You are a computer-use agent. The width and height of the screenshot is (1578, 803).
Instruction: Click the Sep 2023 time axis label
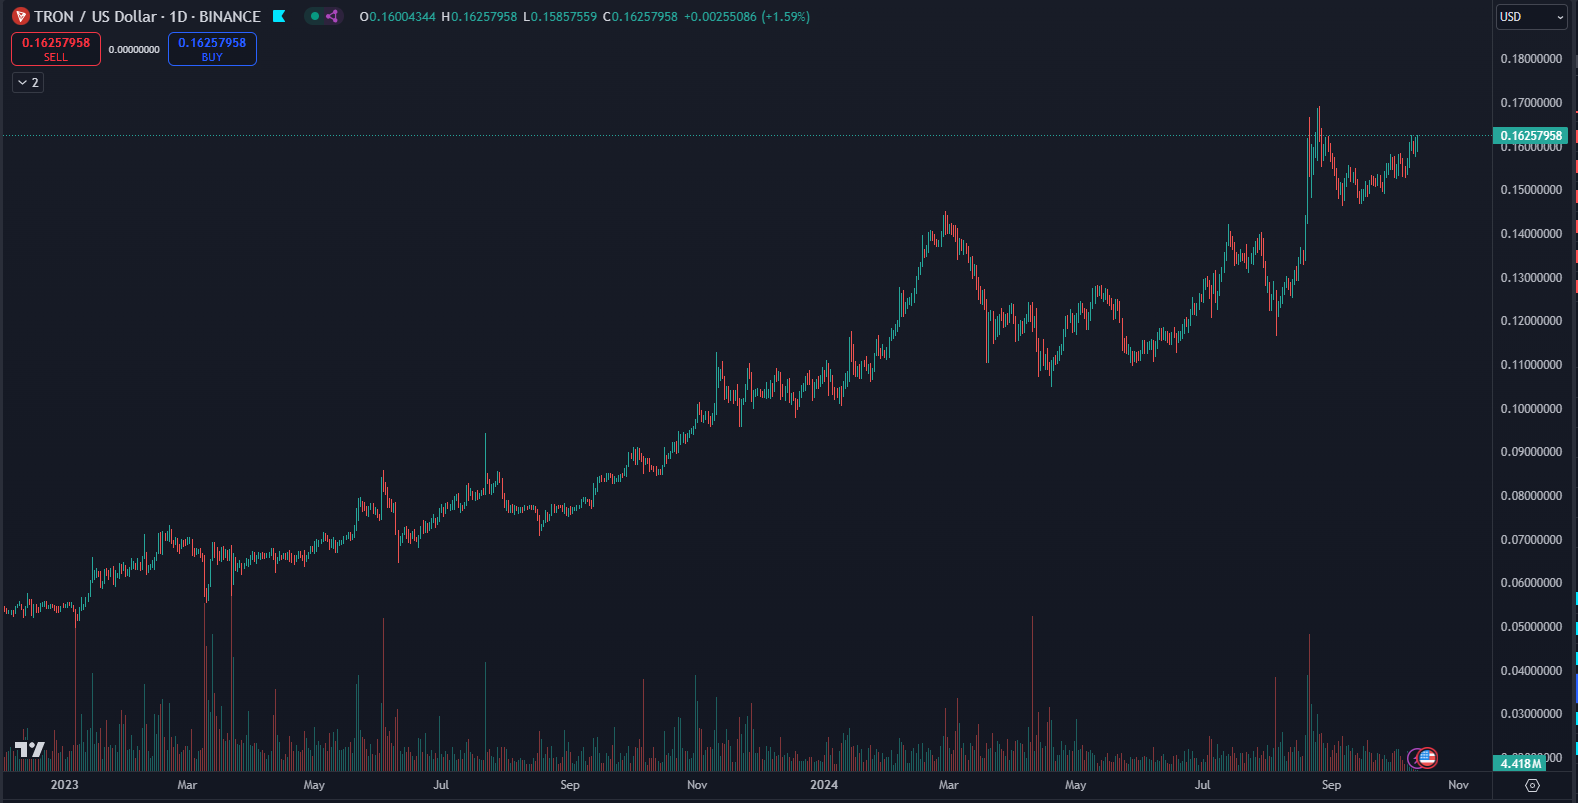[x=570, y=785]
